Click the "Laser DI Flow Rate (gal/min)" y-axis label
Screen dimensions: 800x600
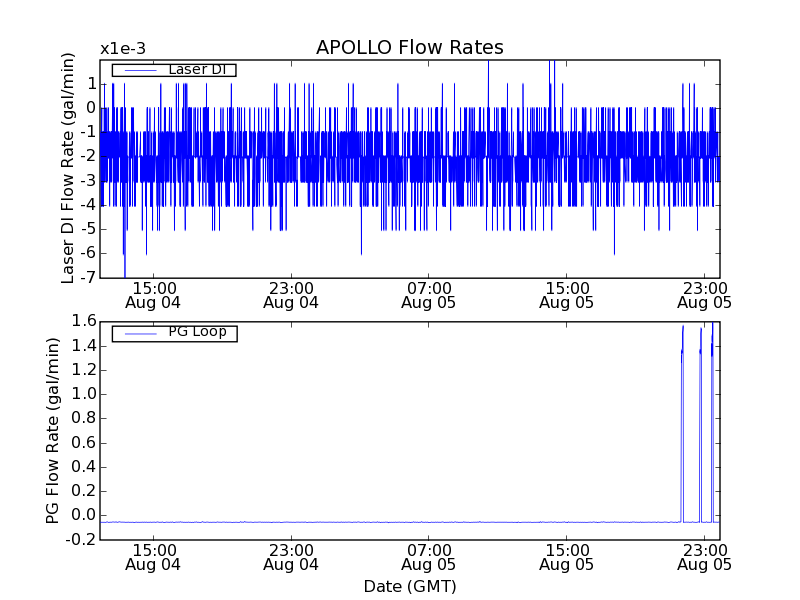tap(69, 168)
